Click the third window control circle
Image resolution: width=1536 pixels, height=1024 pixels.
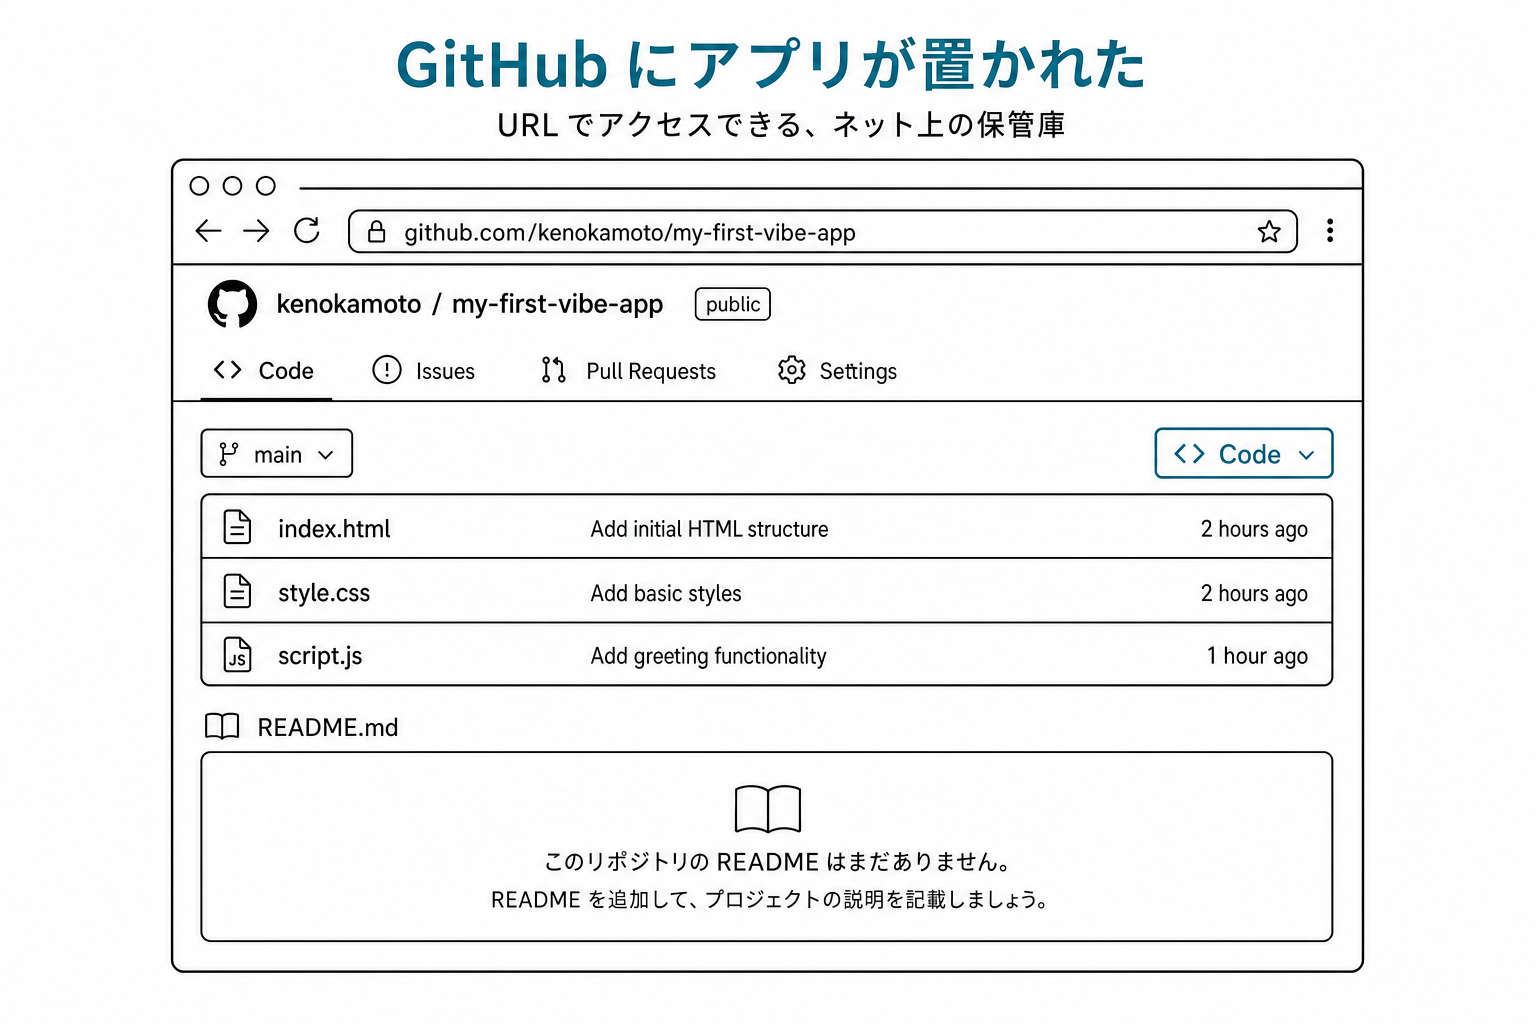266,186
